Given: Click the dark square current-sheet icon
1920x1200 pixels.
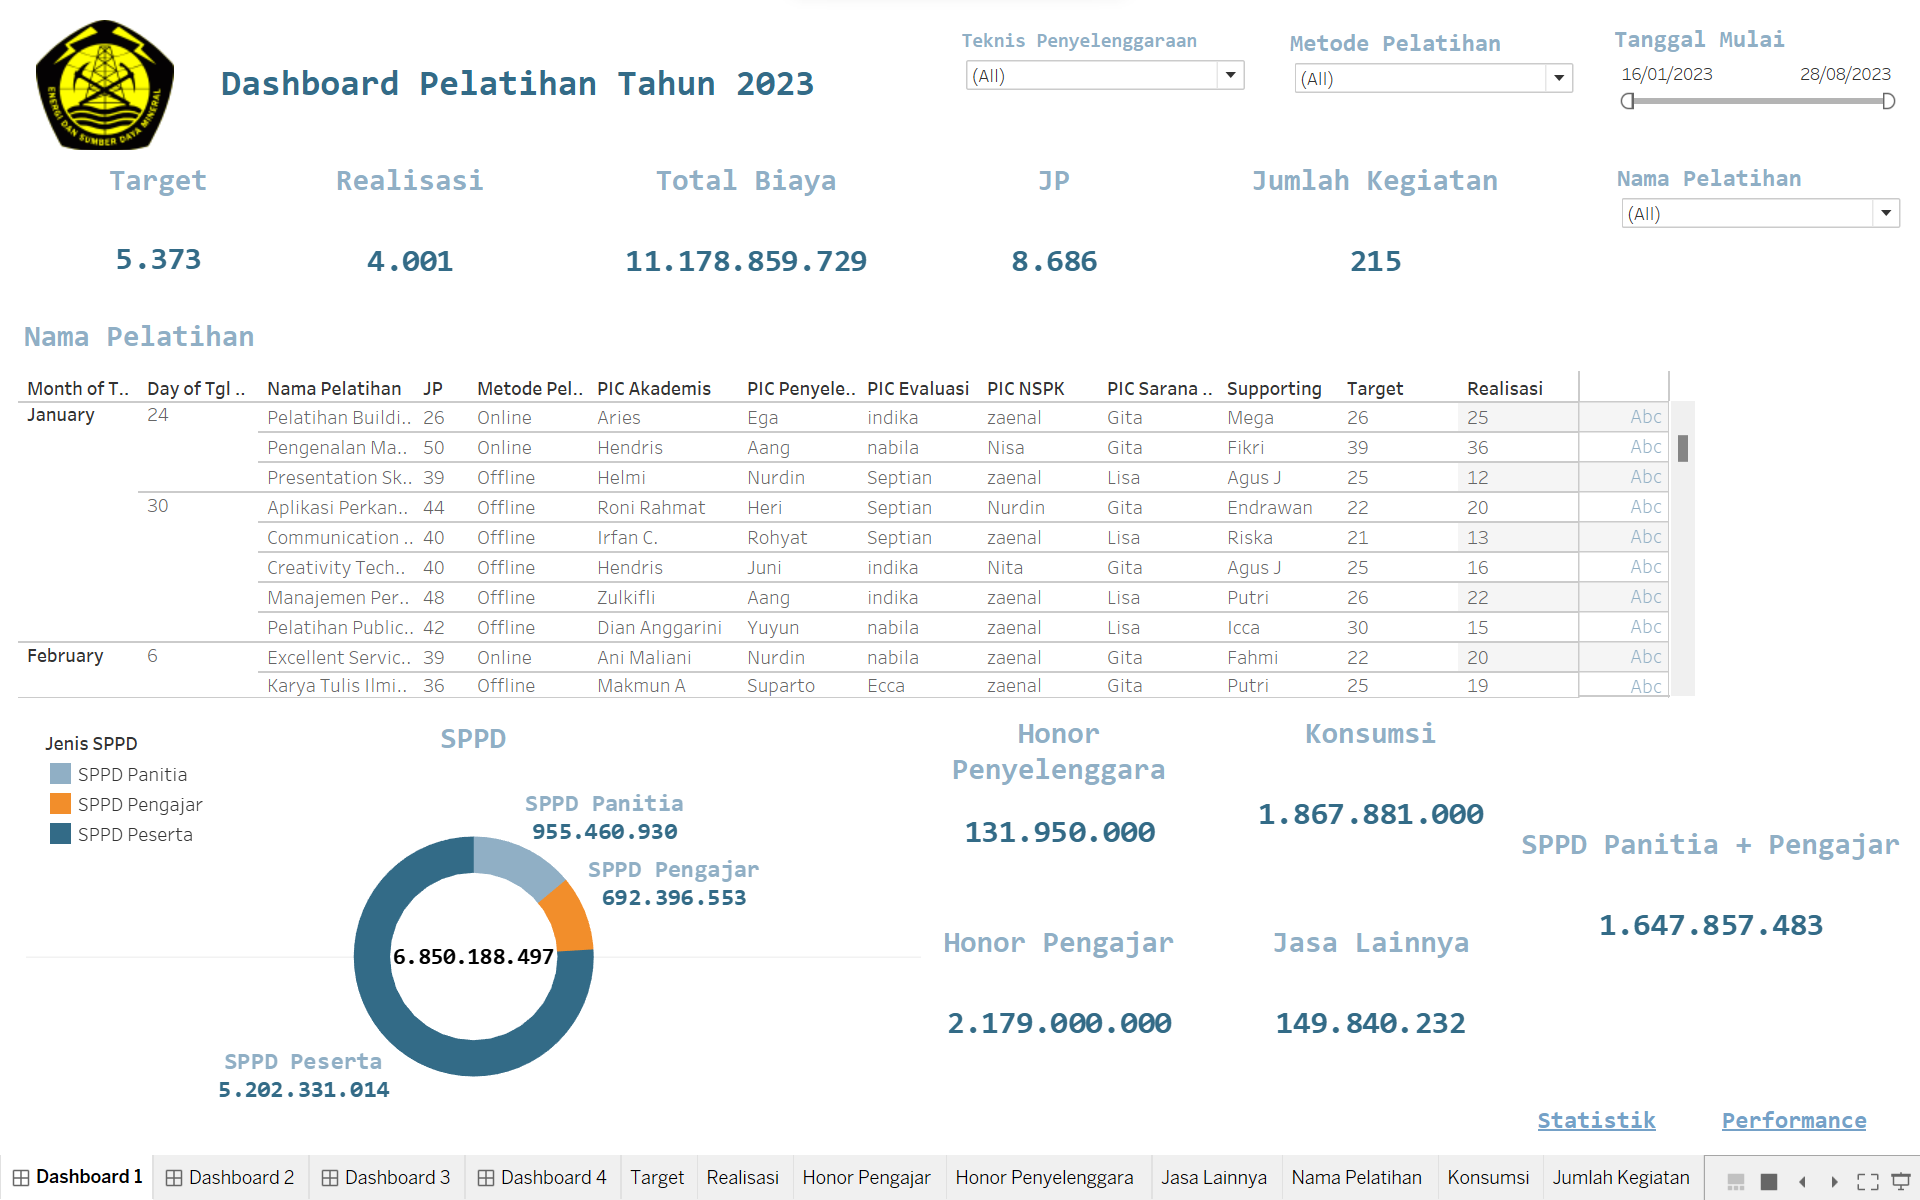Looking at the screenshot, I should pos(1768,1183).
